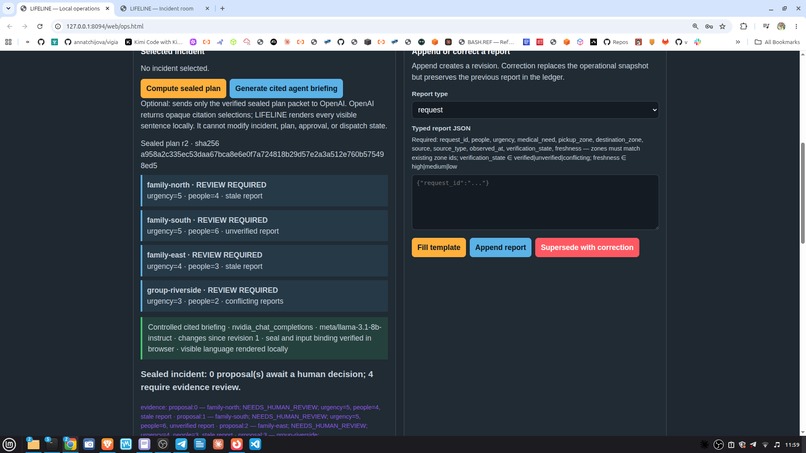Close the LIFELINE — Incident room tab
The height and width of the screenshot is (453, 806).
pos(207,9)
